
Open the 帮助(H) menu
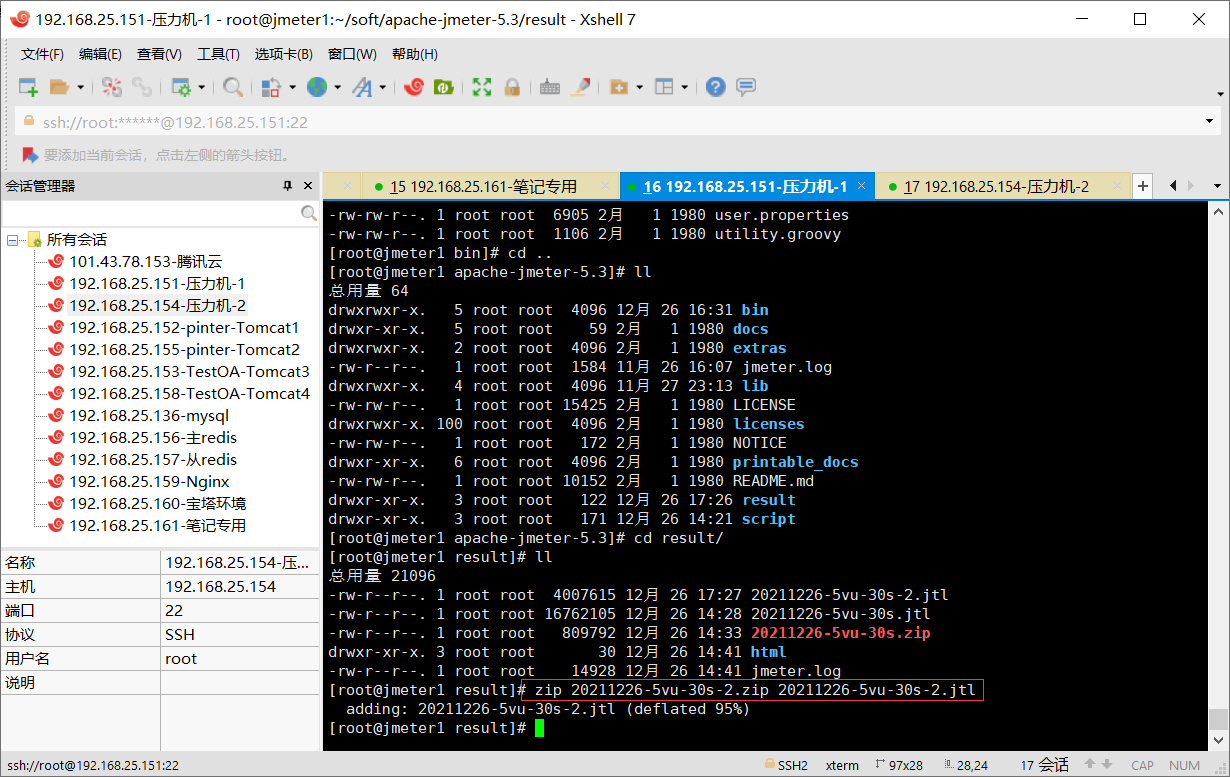tap(414, 54)
